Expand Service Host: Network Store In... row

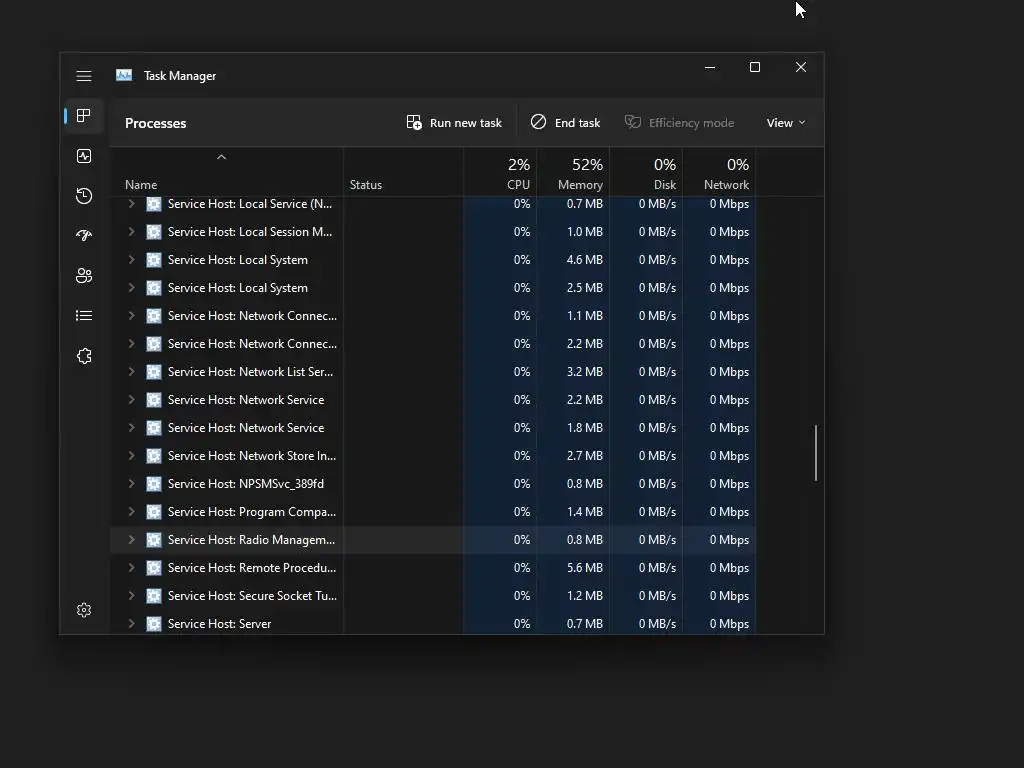click(131, 456)
